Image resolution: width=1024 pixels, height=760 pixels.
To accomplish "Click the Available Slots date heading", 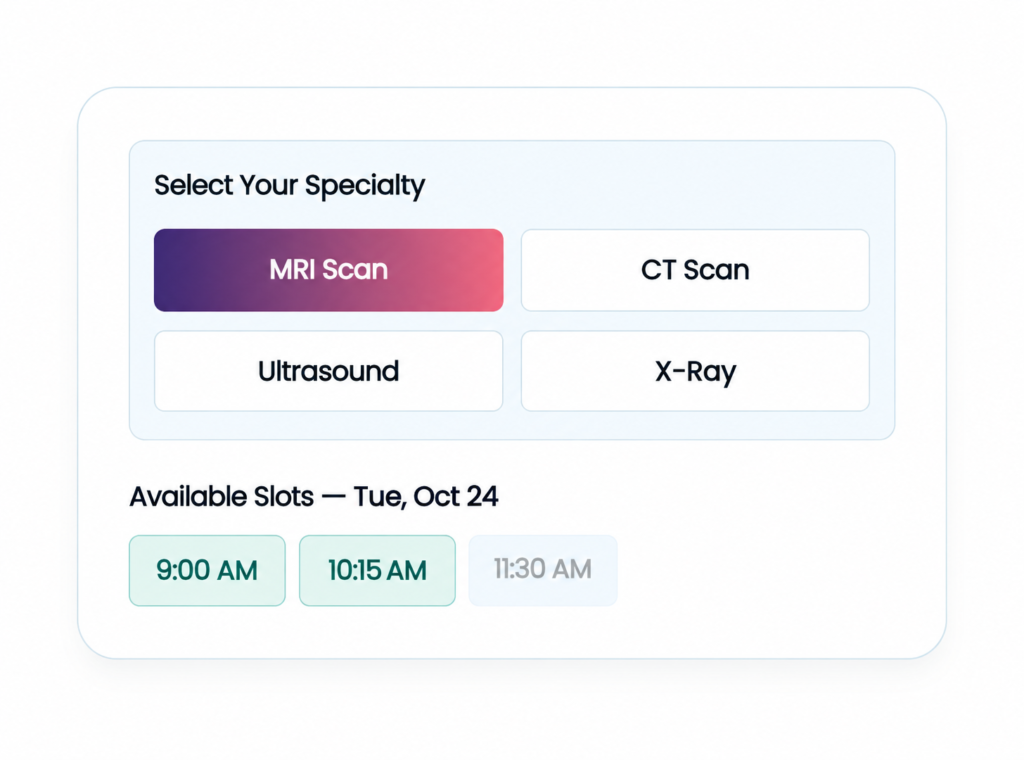I will (313, 497).
